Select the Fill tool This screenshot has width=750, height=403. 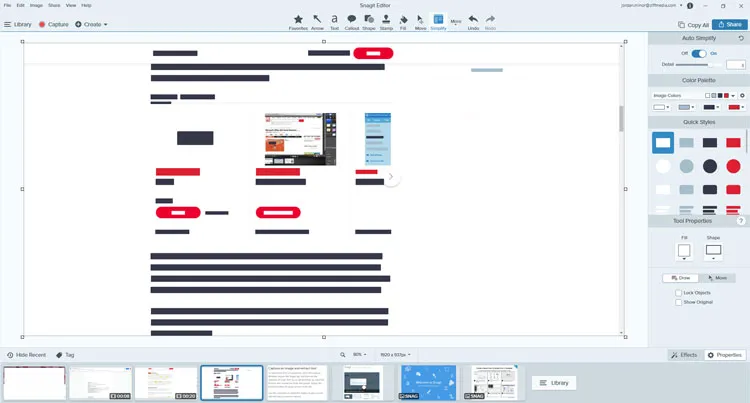pos(403,22)
